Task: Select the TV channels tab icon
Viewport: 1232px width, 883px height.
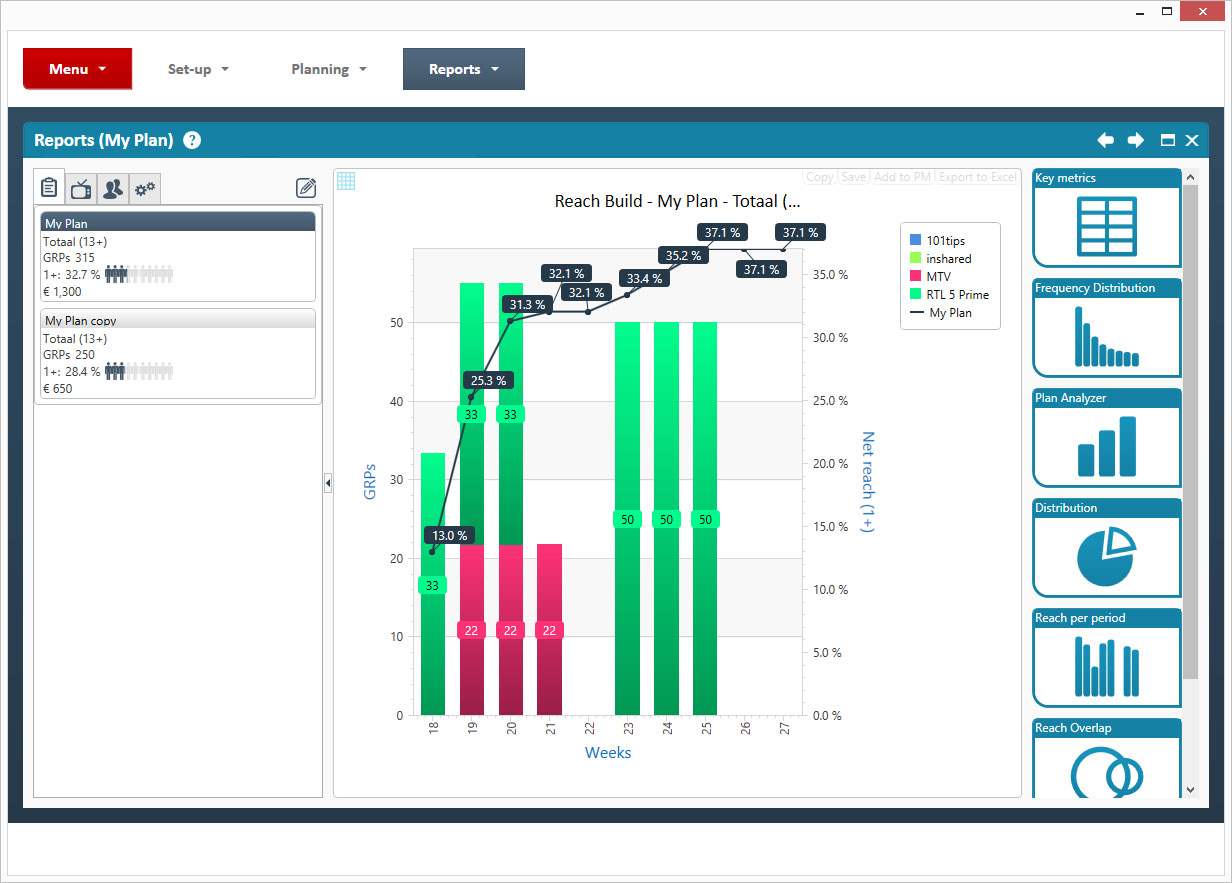Action: coord(81,188)
